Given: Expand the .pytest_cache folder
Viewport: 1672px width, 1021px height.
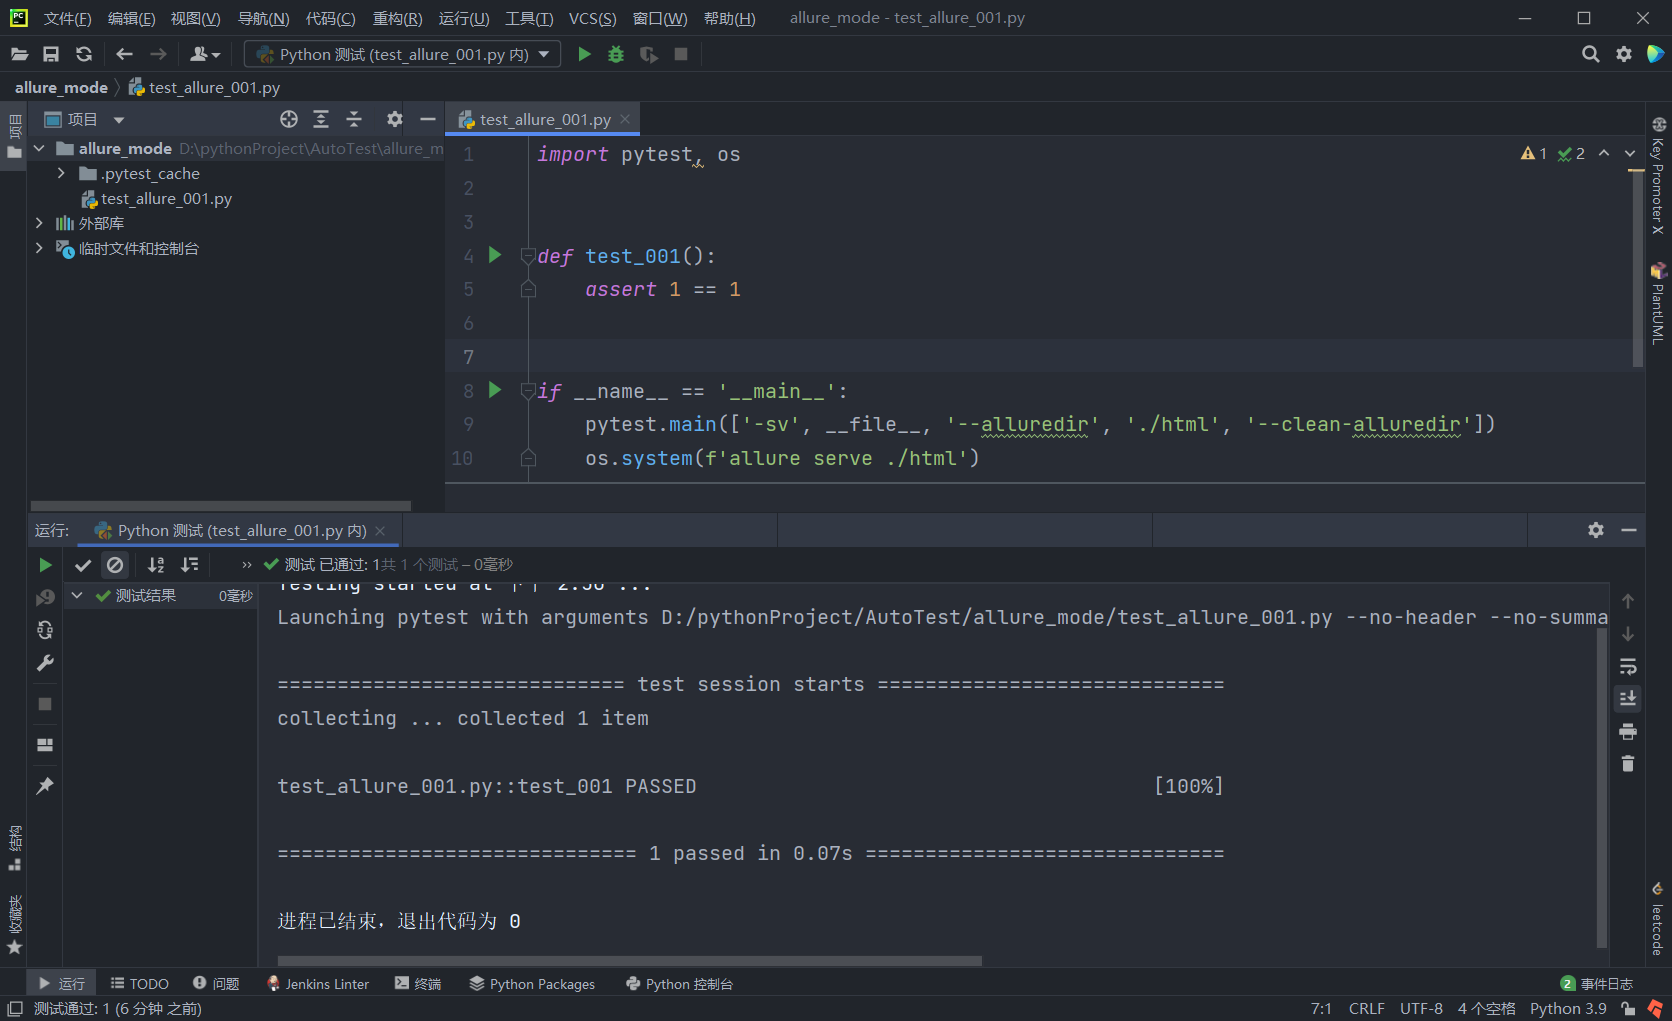Looking at the screenshot, I should (x=60, y=172).
